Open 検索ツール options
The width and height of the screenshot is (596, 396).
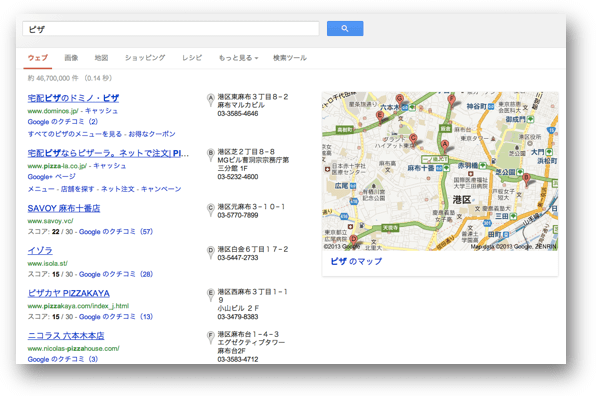(x=290, y=58)
